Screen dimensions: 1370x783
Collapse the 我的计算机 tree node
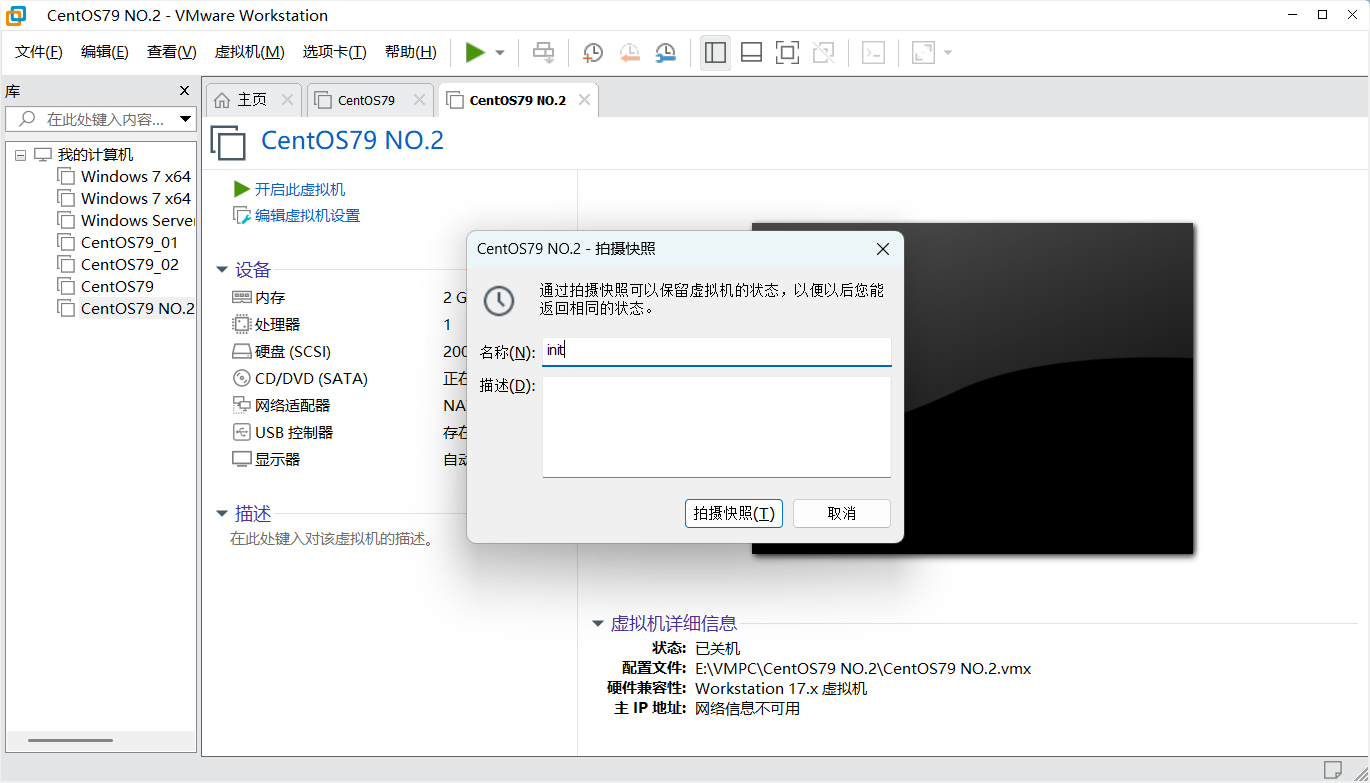click(20, 155)
